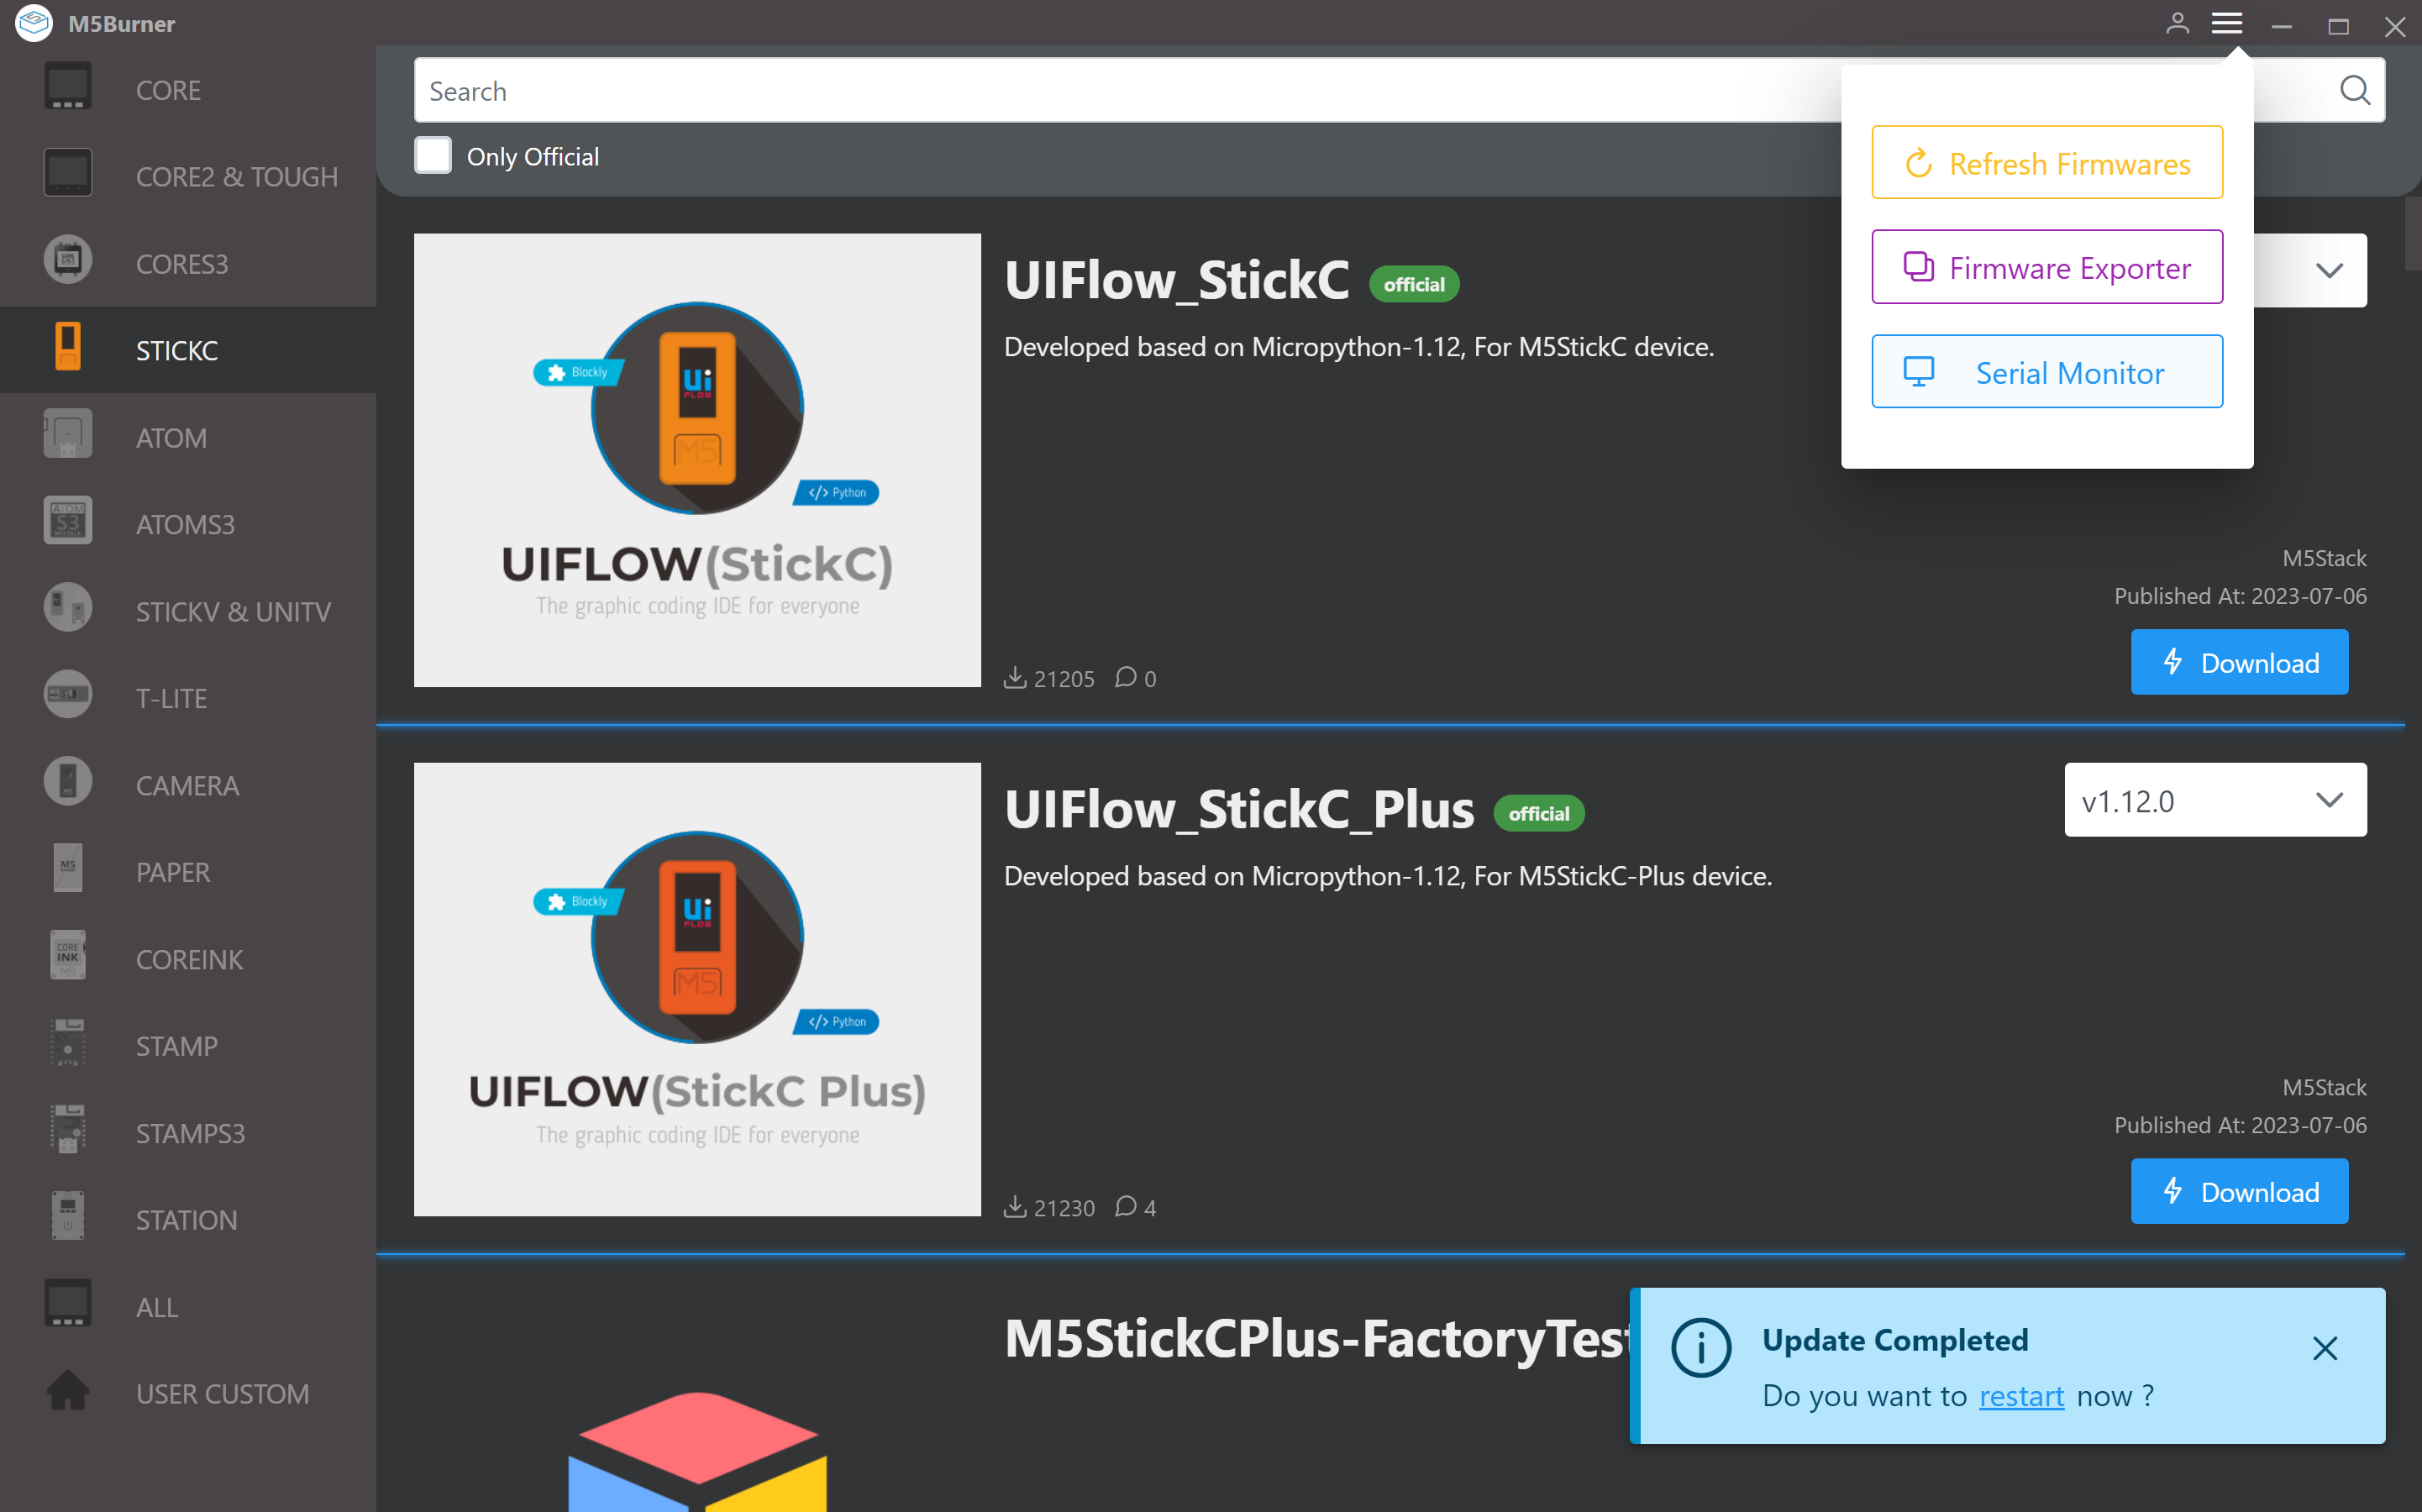Switch to the STICKC category label
Screen dimensions: 2422x1512
click(x=177, y=351)
